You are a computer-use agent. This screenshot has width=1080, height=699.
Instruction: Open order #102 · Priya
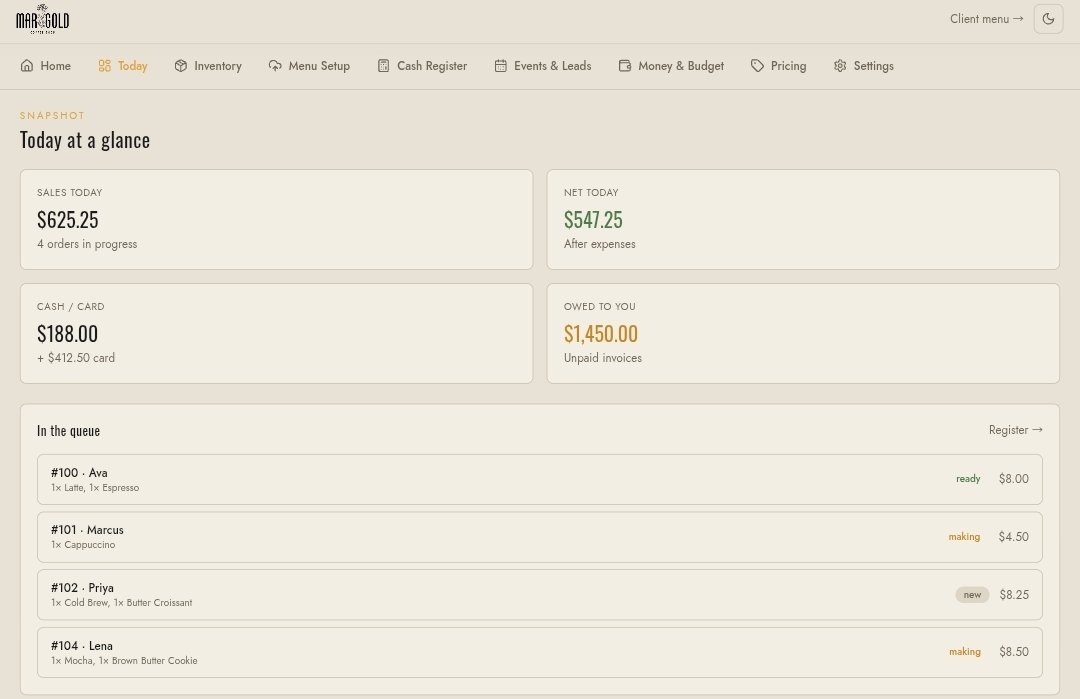coord(539,595)
